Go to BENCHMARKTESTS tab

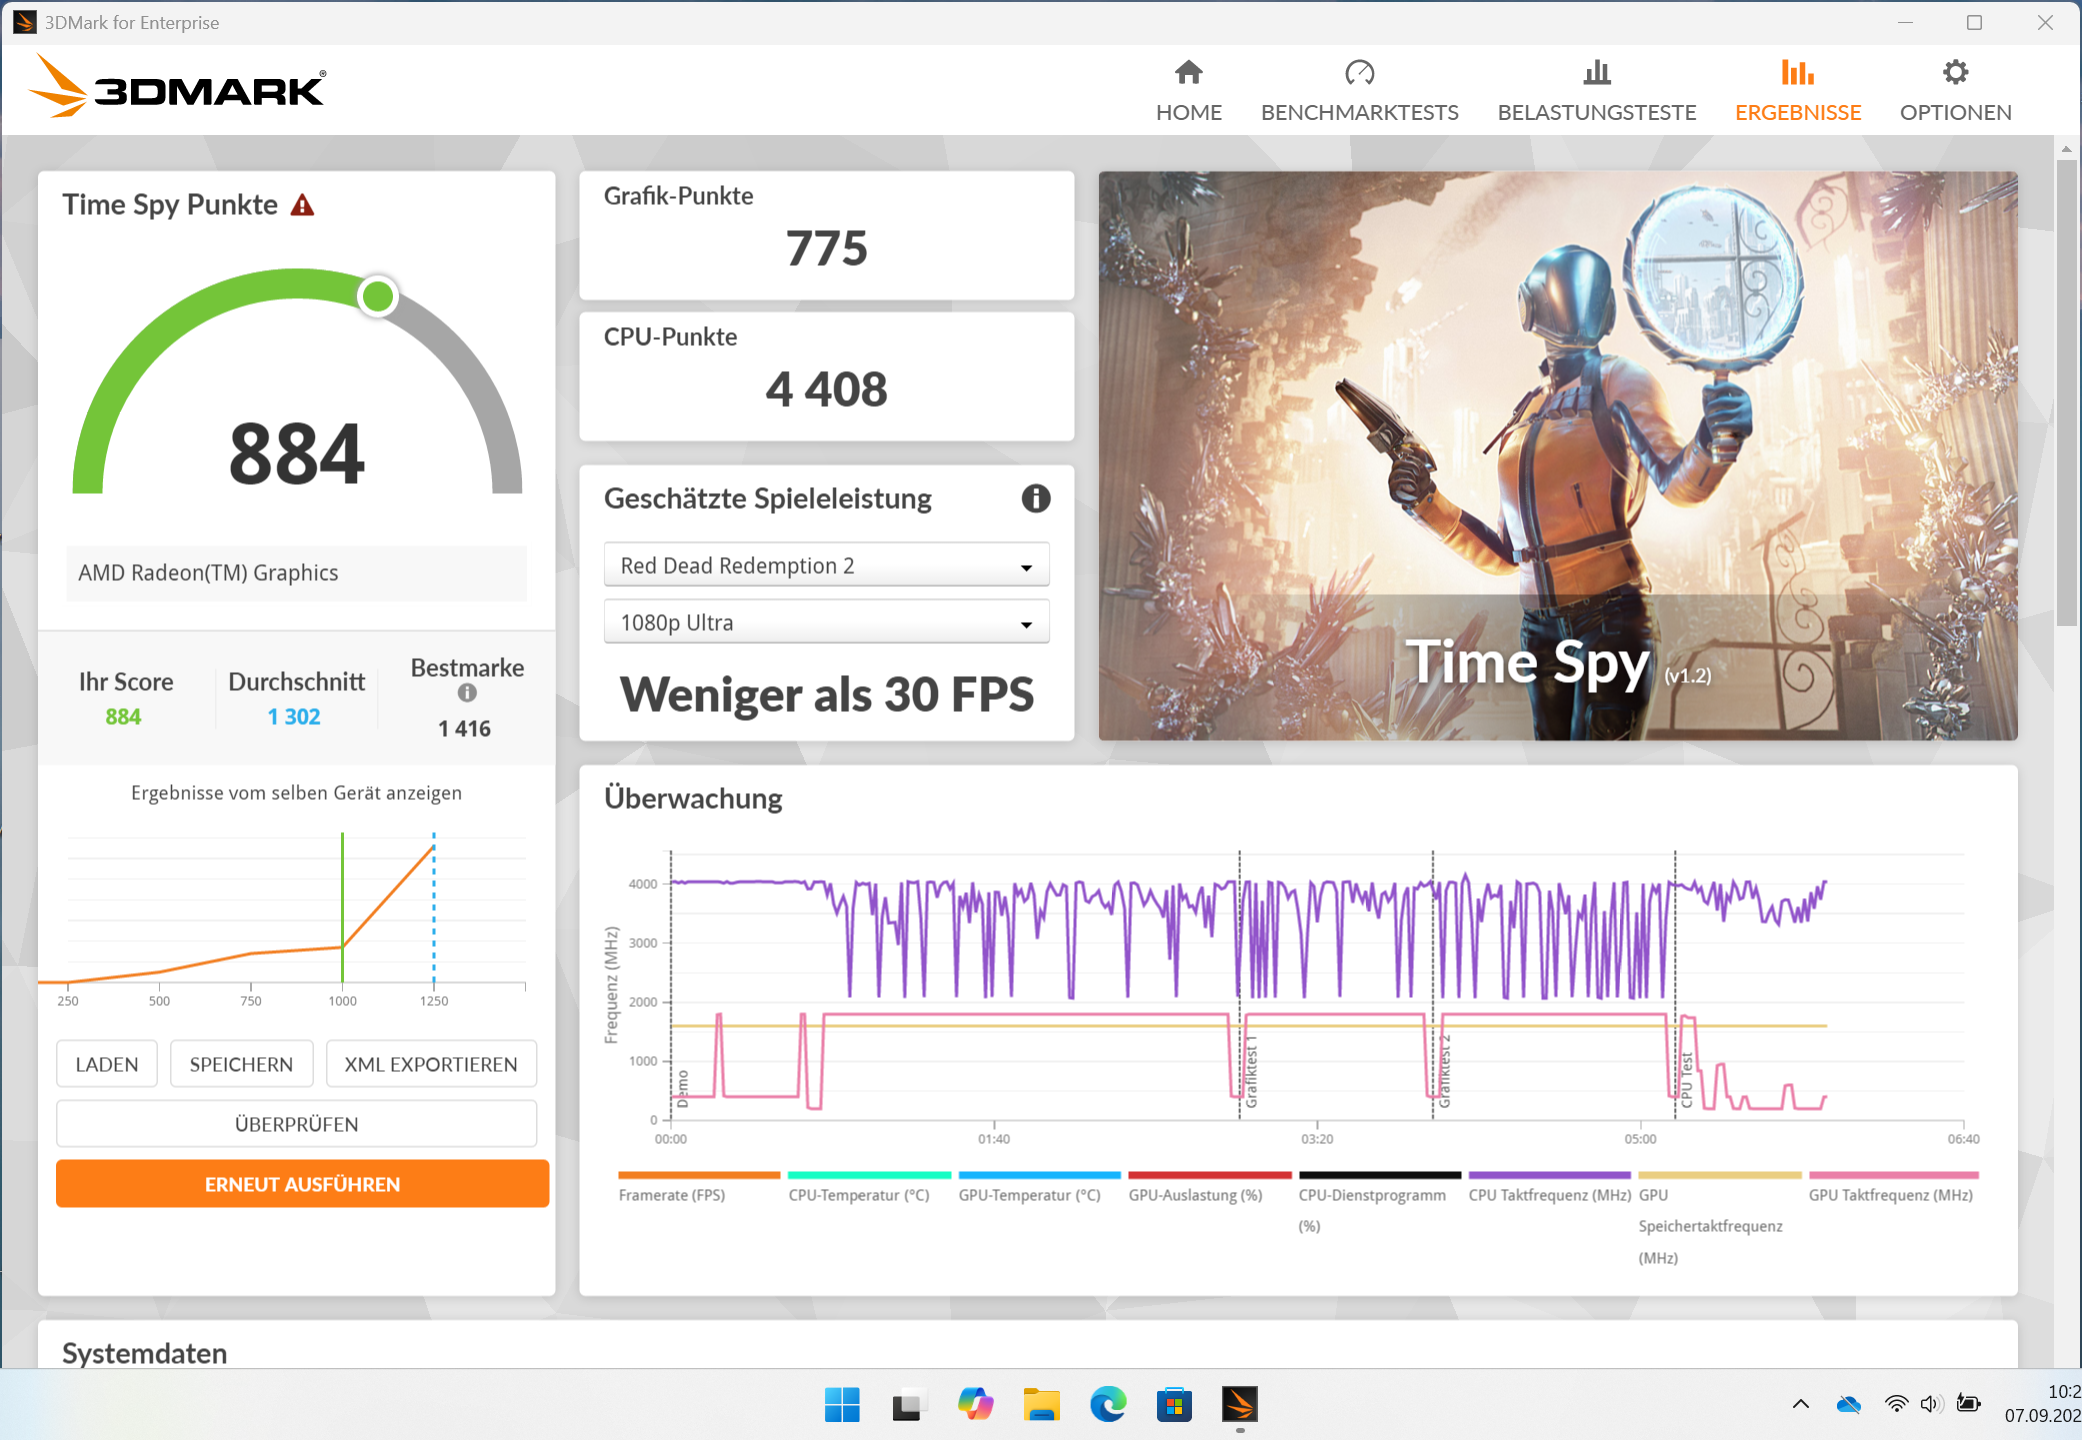click(x=1359, y=91)
